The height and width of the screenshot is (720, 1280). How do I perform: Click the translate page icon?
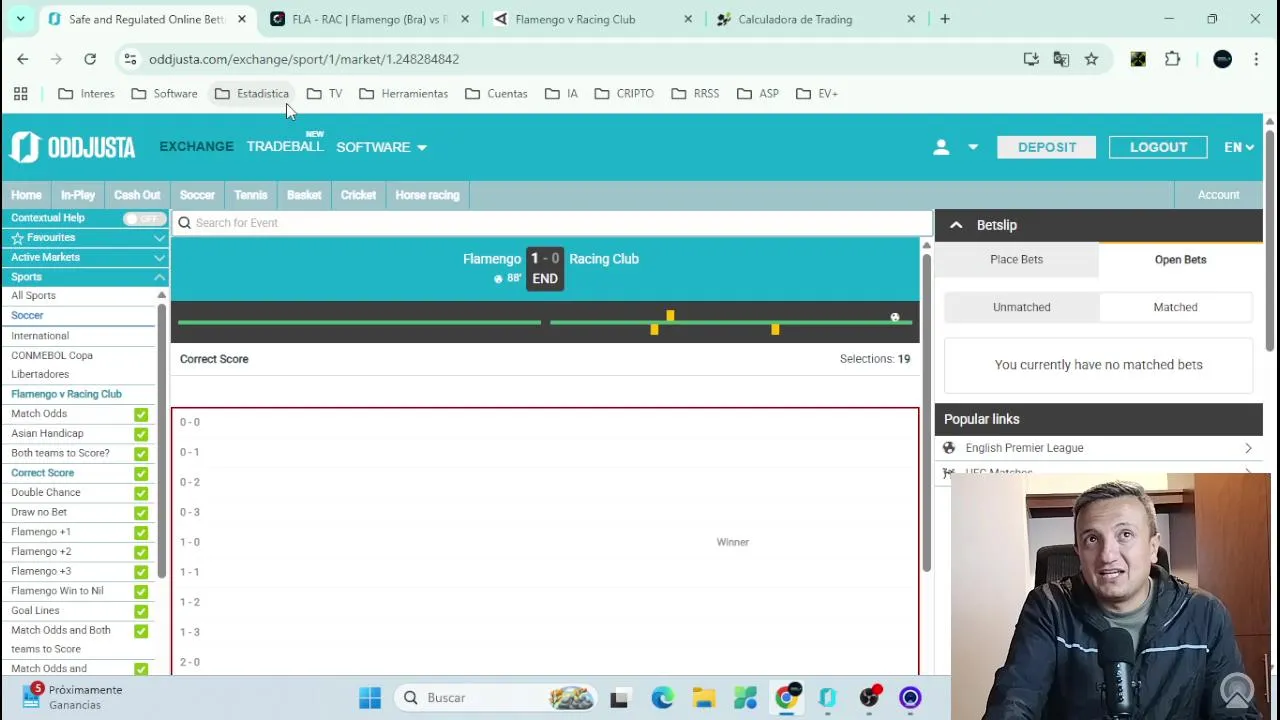coord(1061,59)
